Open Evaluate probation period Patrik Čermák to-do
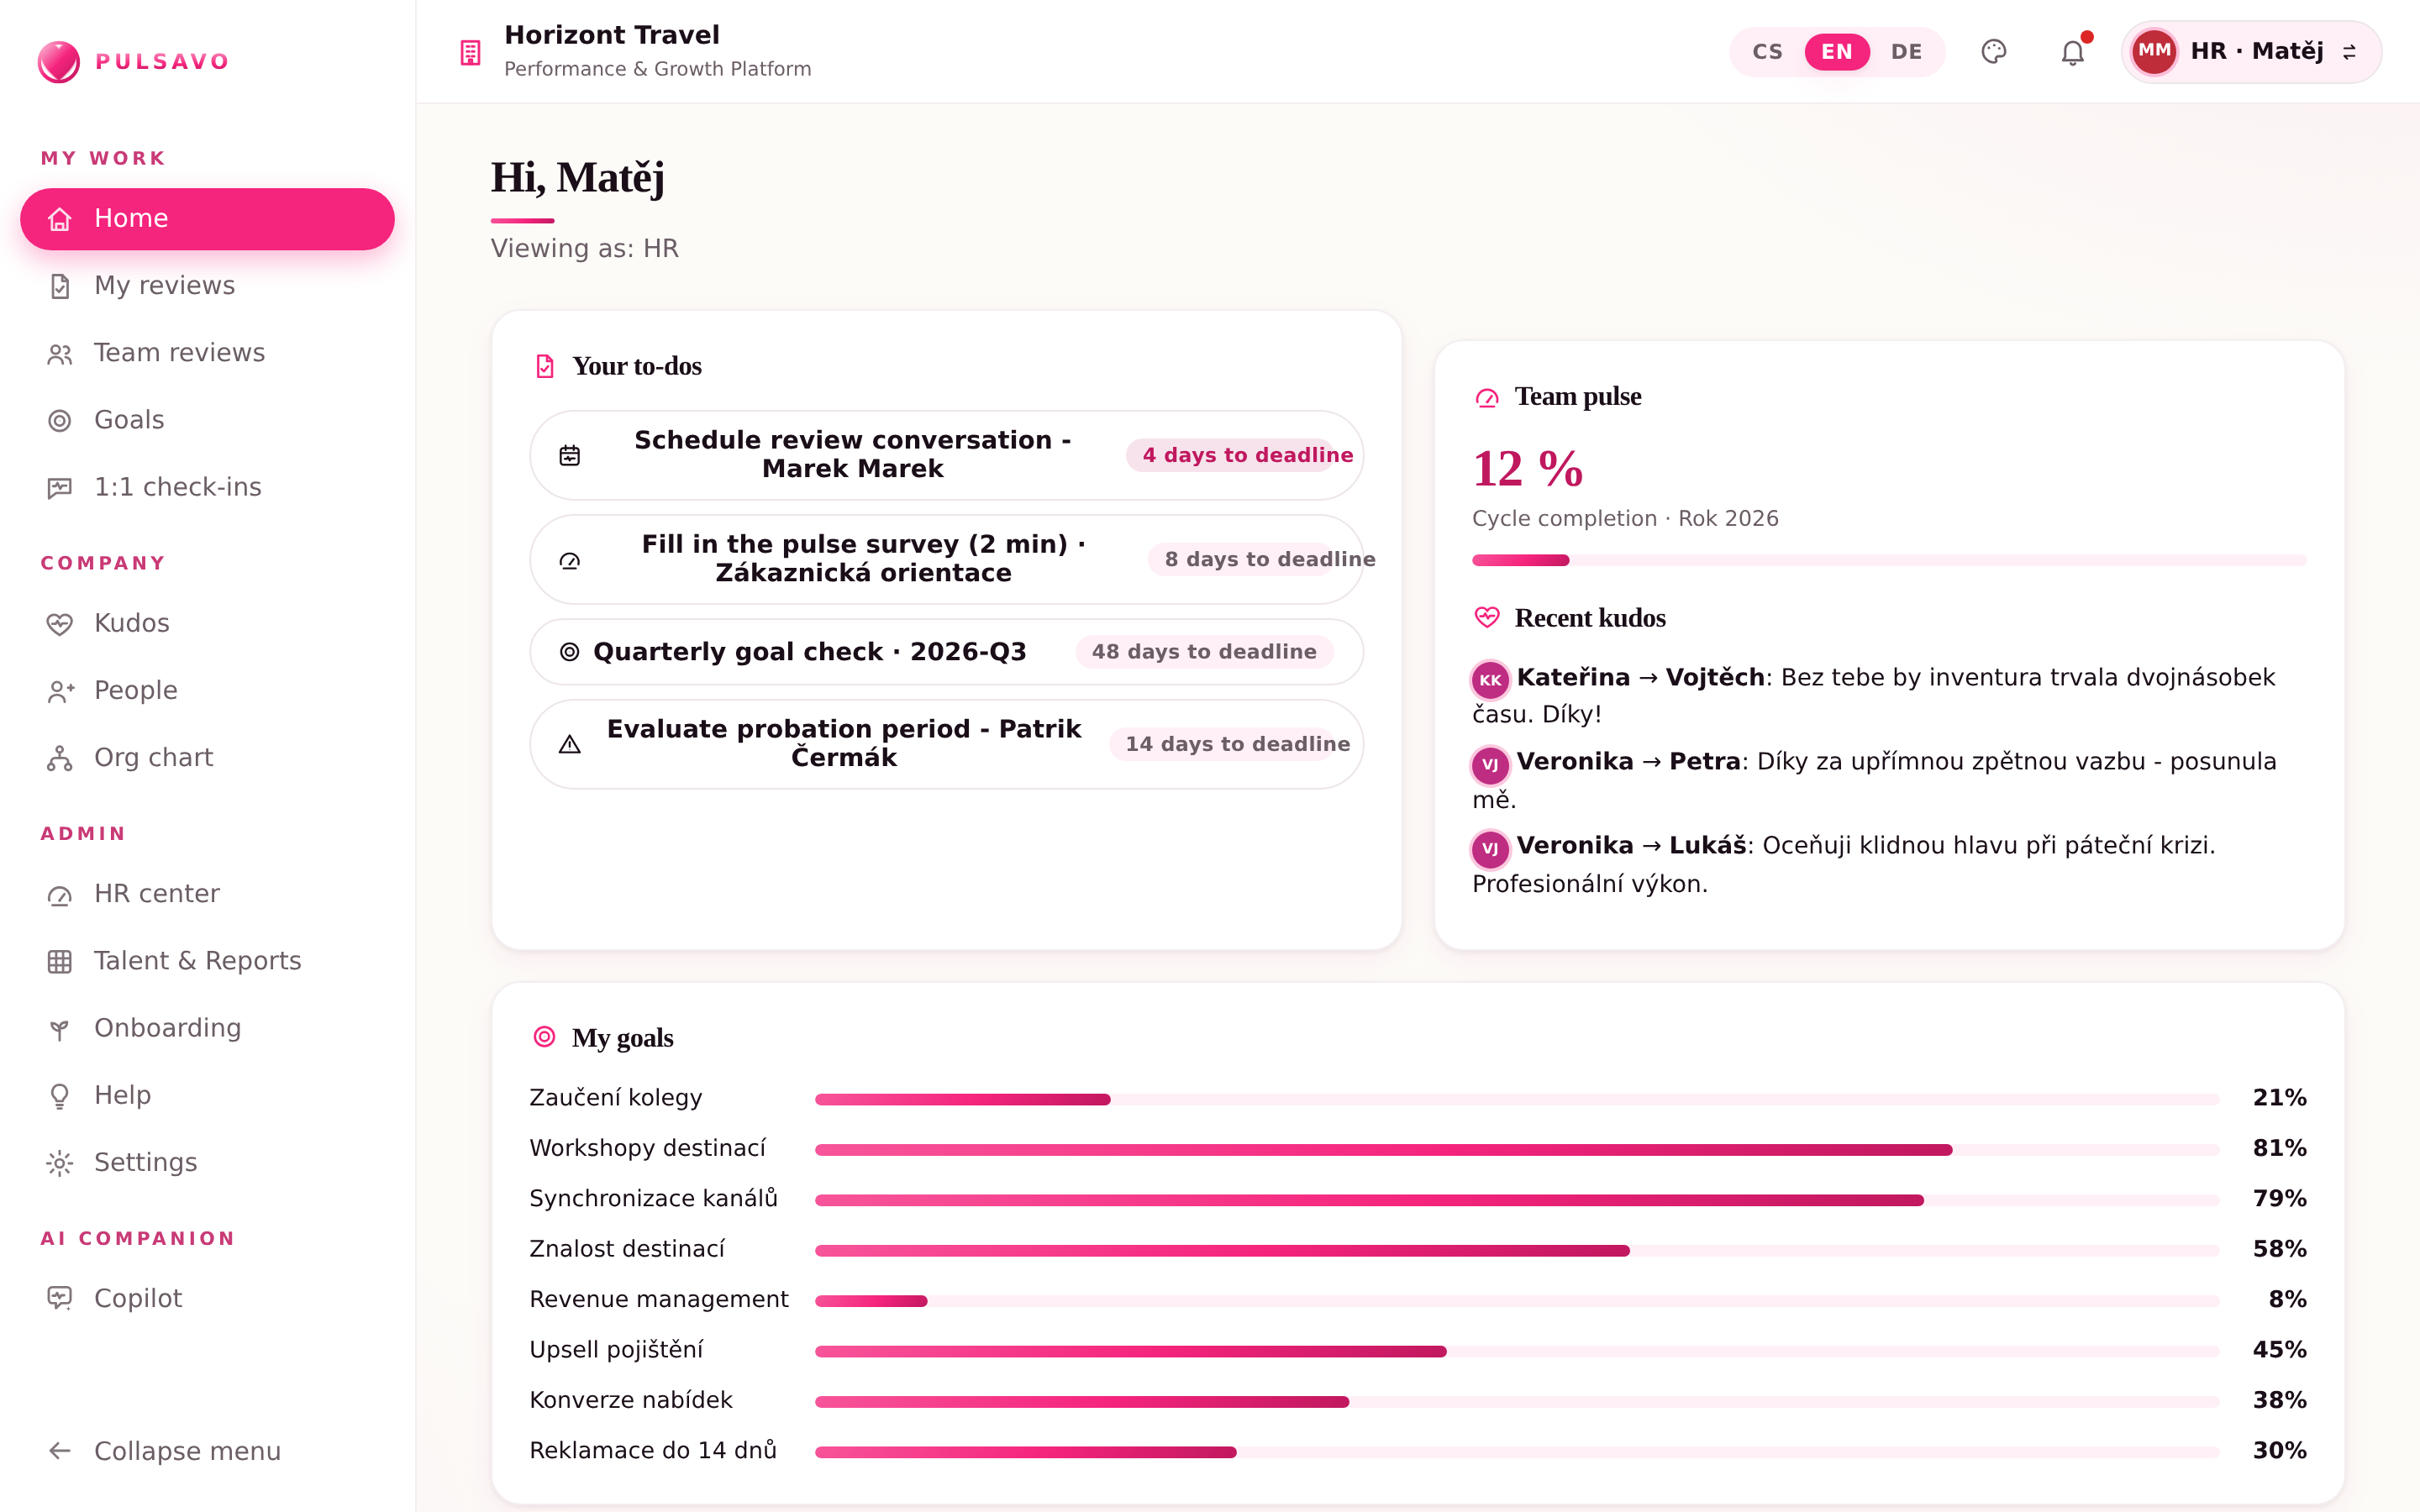Screen dimensions: 2420x1512 (x=946, y=744)
